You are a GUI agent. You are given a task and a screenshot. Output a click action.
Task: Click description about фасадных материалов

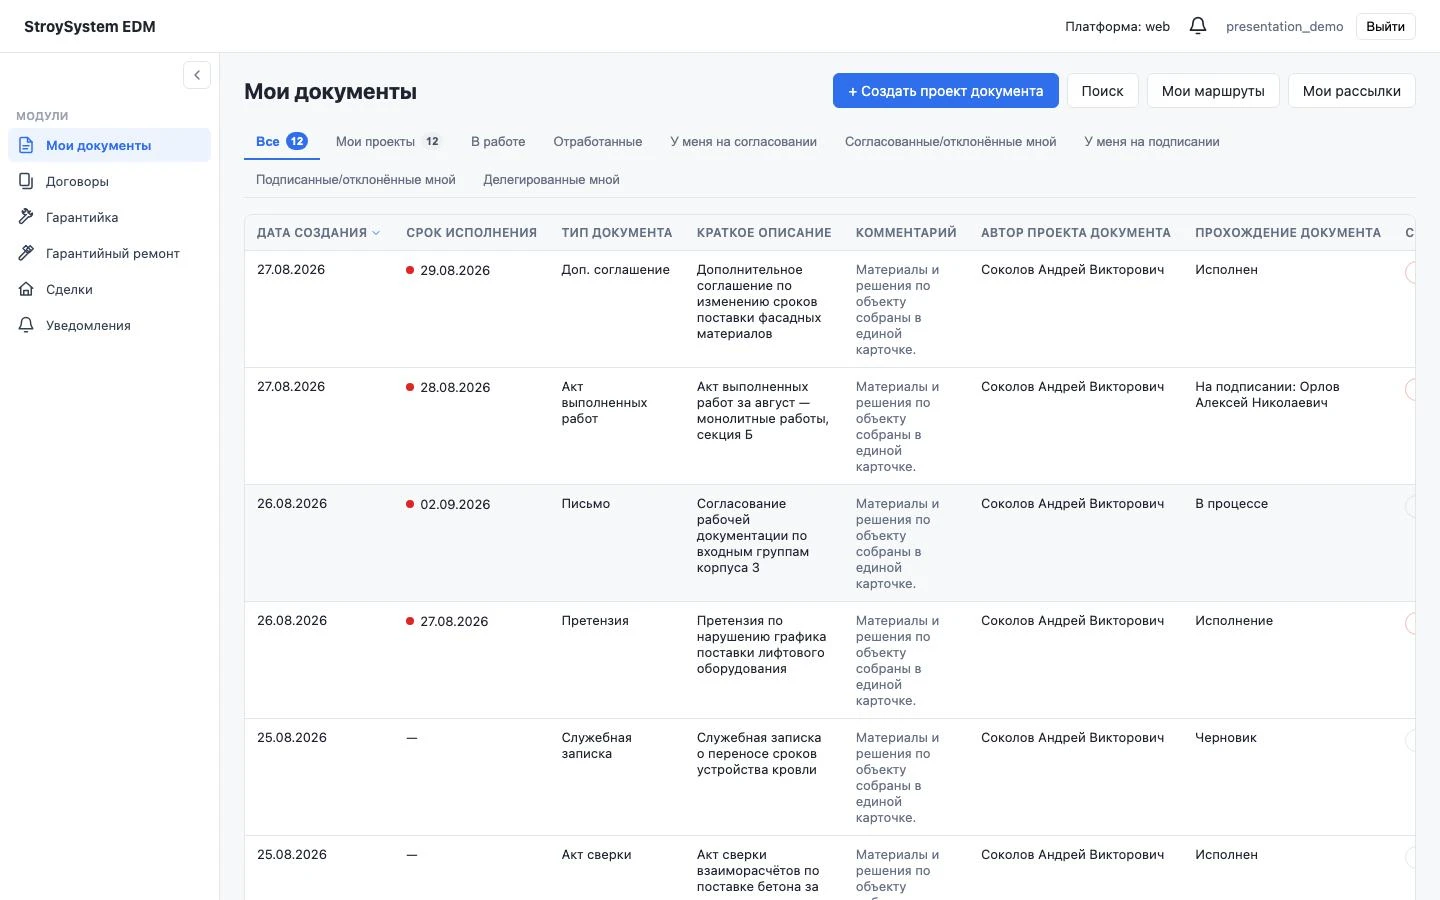click(x=759, y=302)
